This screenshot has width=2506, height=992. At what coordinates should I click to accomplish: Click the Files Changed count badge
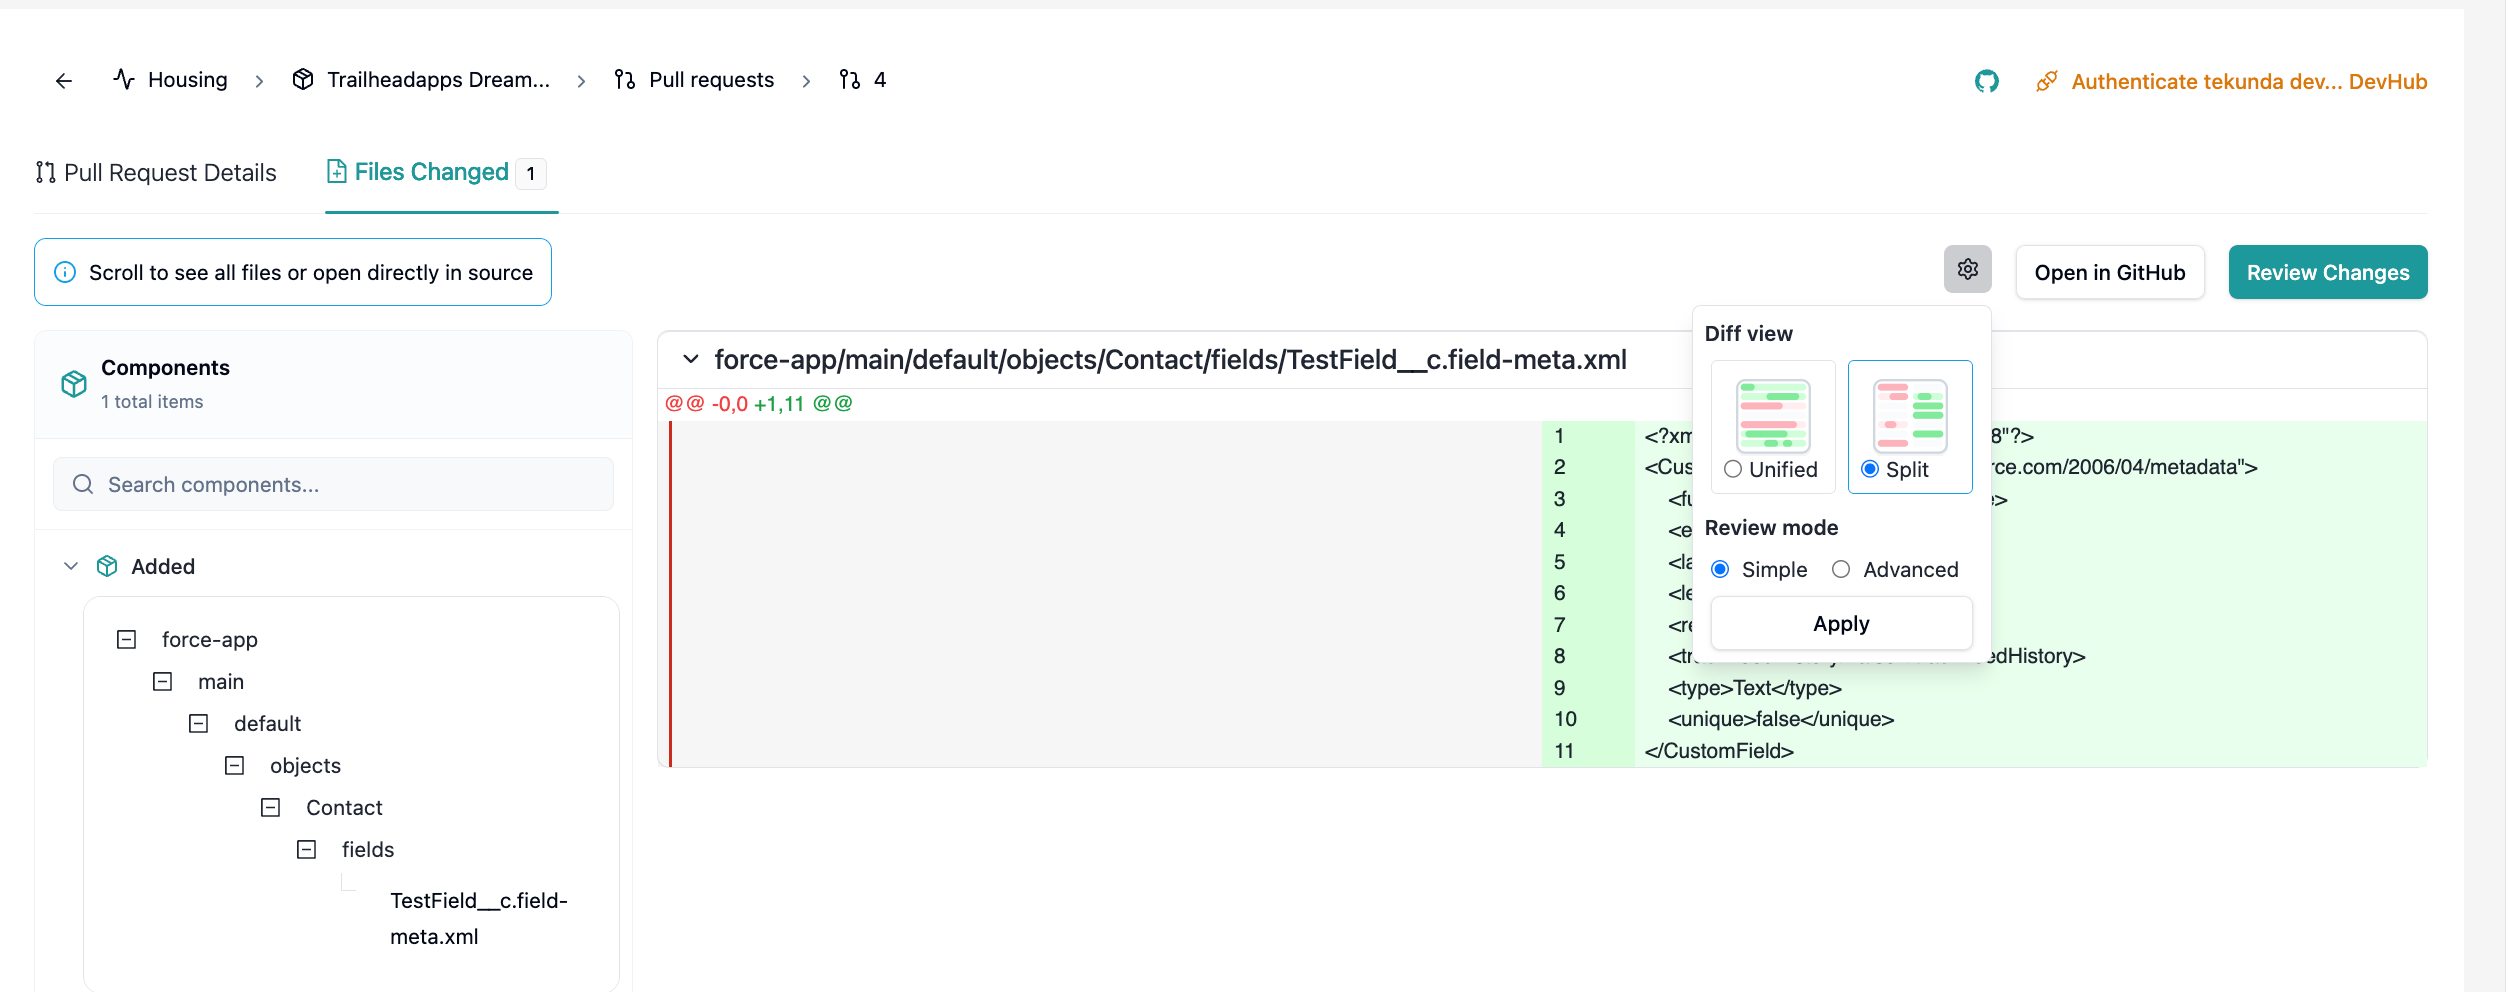530,174
